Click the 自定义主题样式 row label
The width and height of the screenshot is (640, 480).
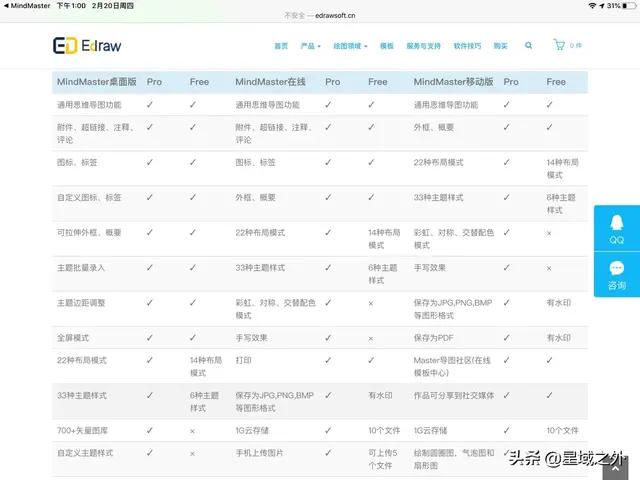85,453
